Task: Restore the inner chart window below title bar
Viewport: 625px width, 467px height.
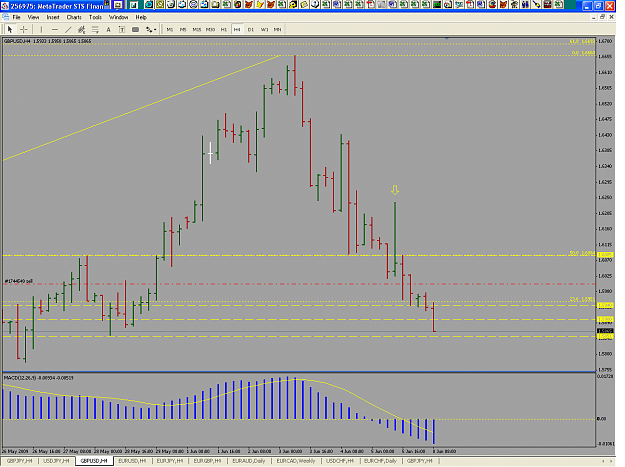Action: tap(602, 17)
